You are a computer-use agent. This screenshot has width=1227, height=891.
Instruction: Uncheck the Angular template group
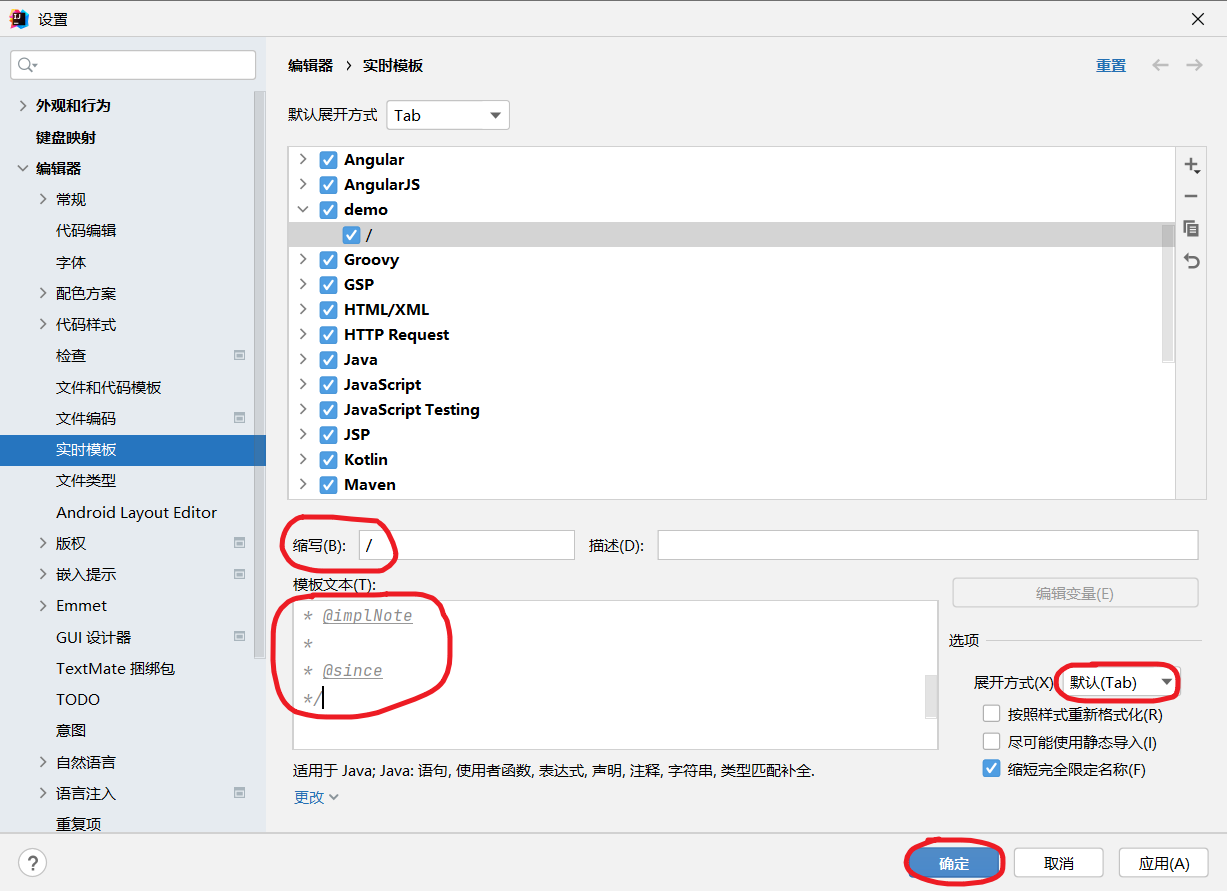328,160
